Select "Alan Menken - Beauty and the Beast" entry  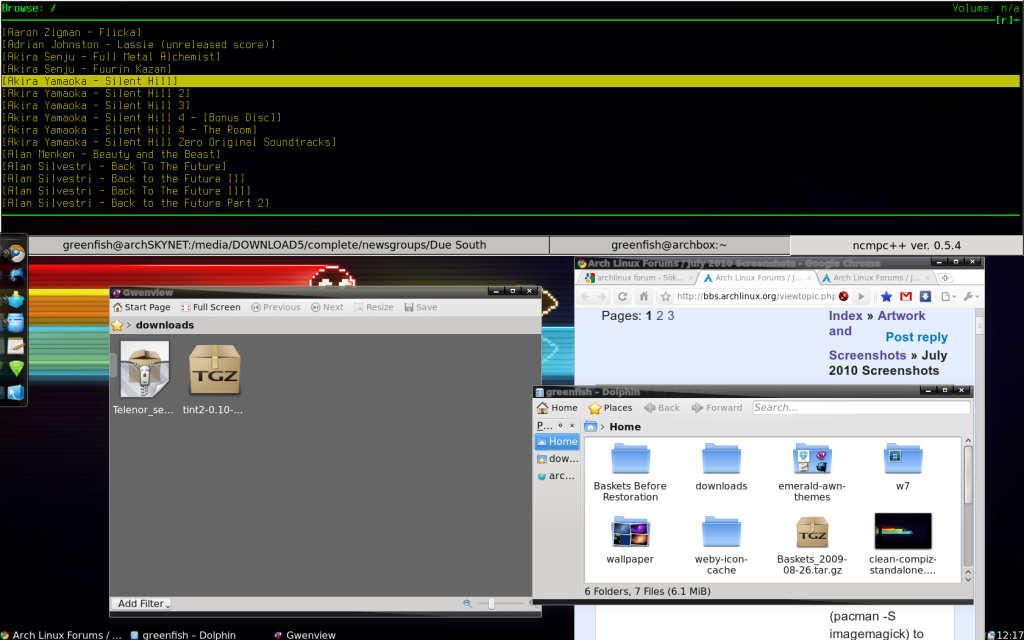(x=111, y=154)
